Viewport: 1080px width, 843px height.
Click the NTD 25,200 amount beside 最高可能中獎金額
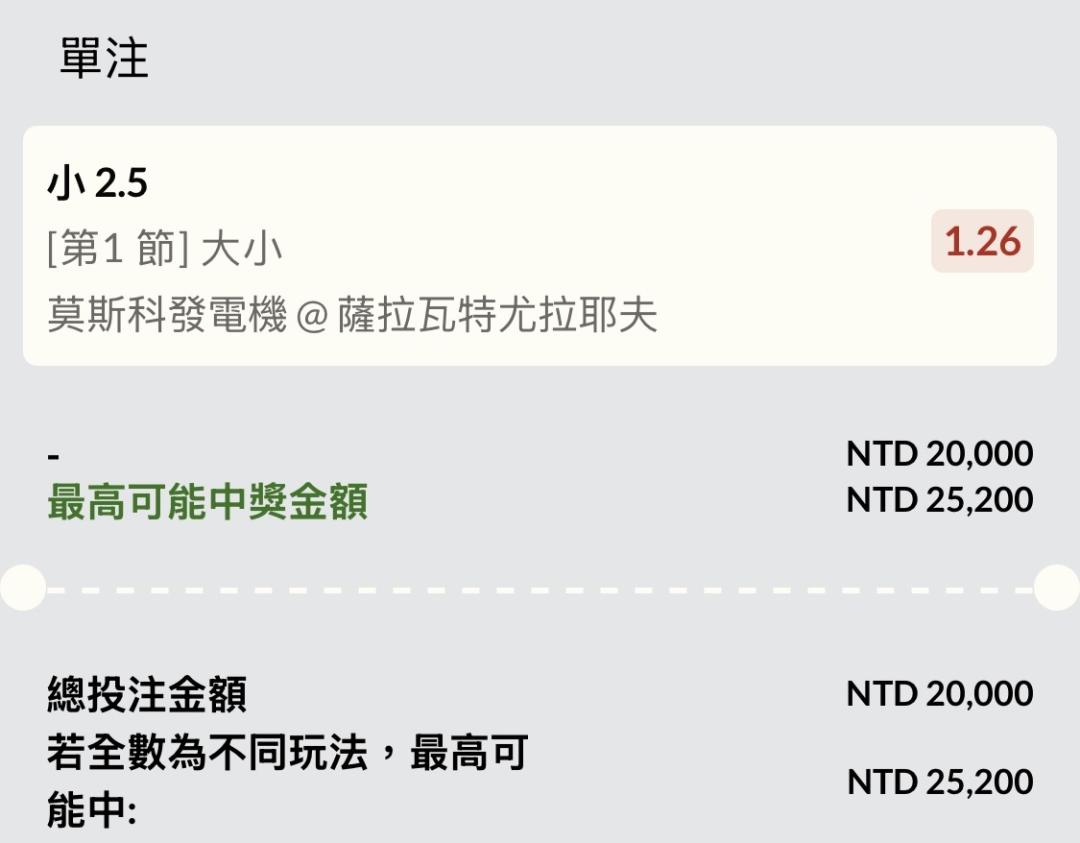click(939, 500)
